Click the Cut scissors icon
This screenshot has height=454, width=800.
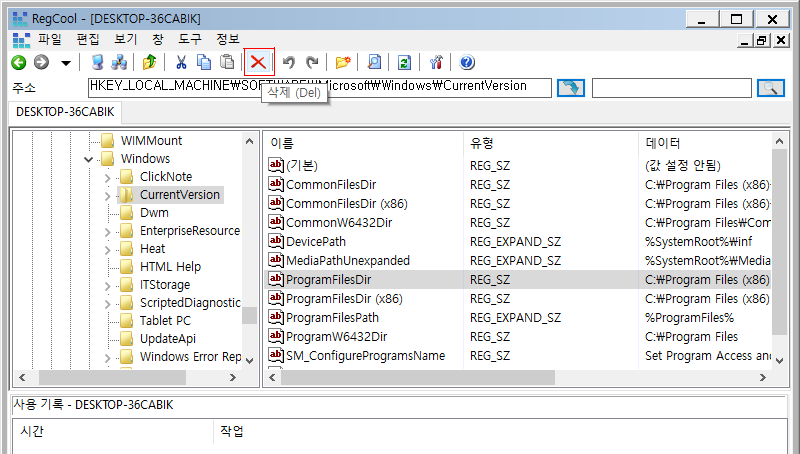click(181, 63)
